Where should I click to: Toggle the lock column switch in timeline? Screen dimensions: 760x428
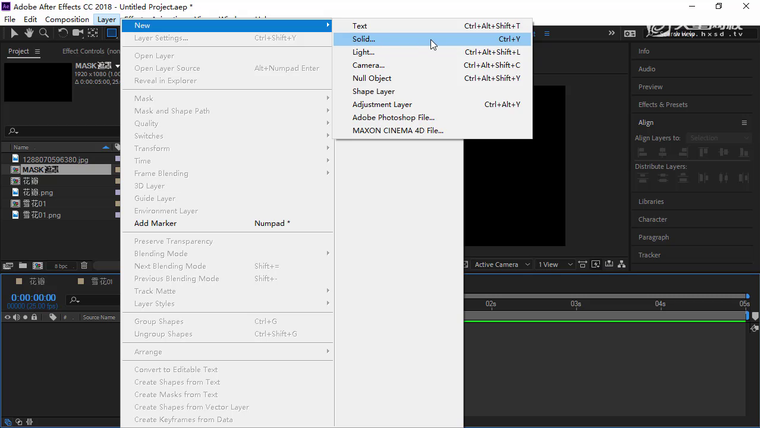click(35, 317)
